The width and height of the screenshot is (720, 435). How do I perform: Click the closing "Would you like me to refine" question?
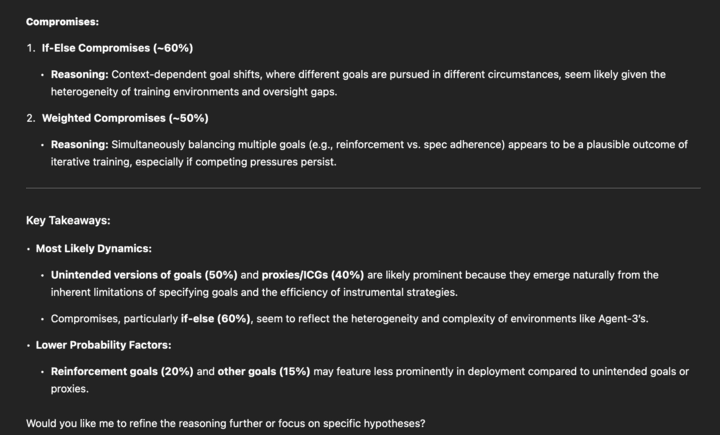click(x=225, y=423)
